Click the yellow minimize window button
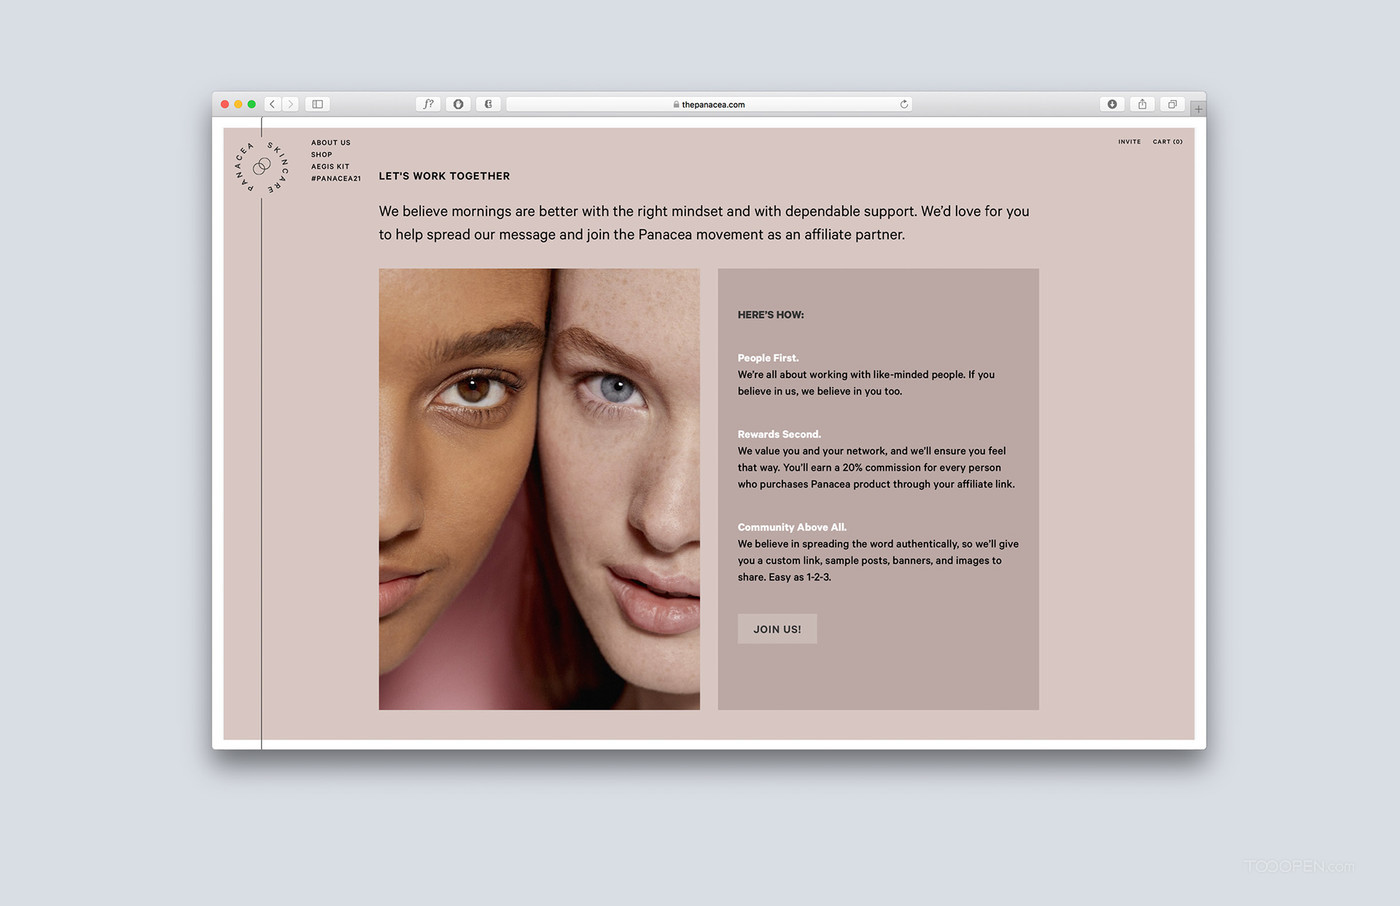 tap(238, 104)
